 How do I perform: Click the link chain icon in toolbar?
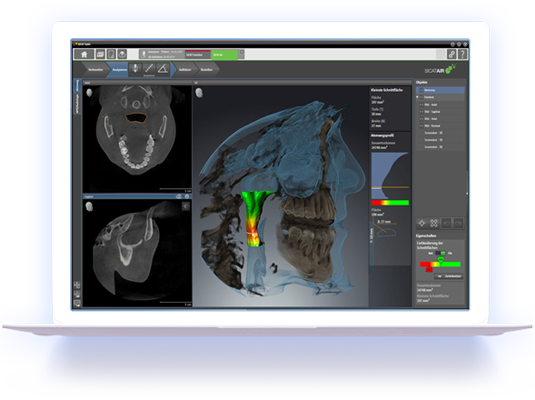click(x=452, y=54)
